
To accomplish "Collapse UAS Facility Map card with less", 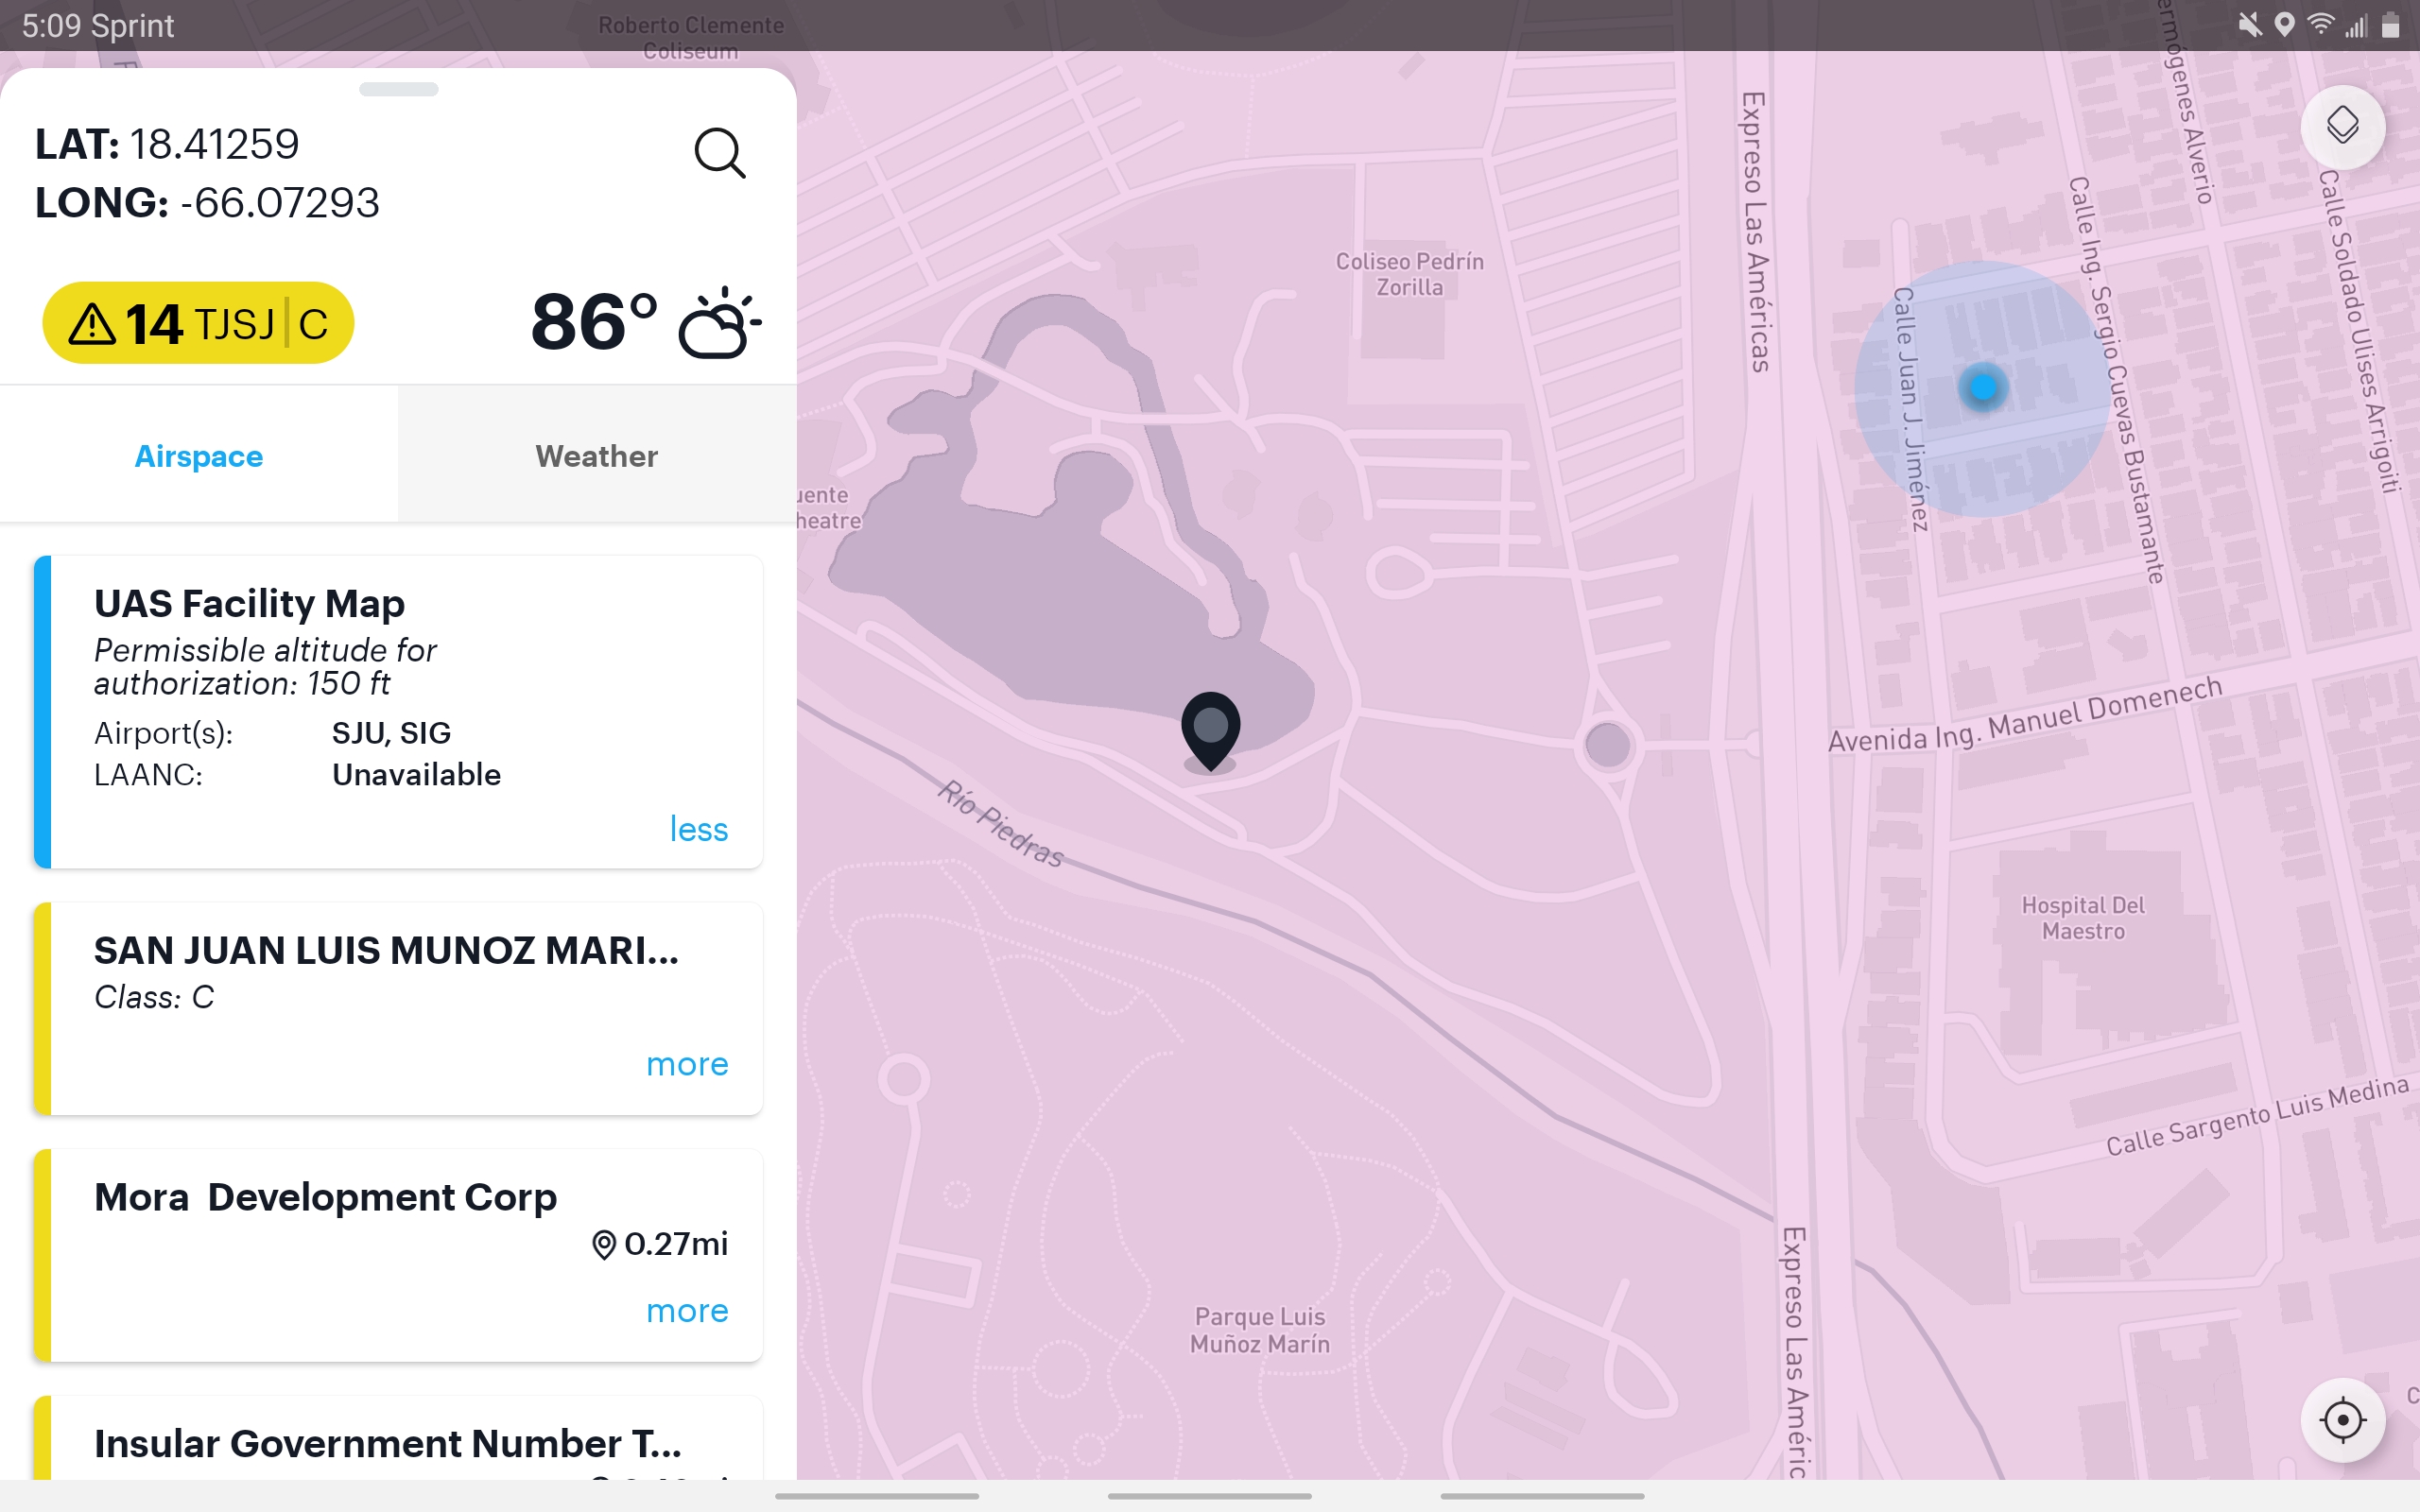I will coord(698,829).
